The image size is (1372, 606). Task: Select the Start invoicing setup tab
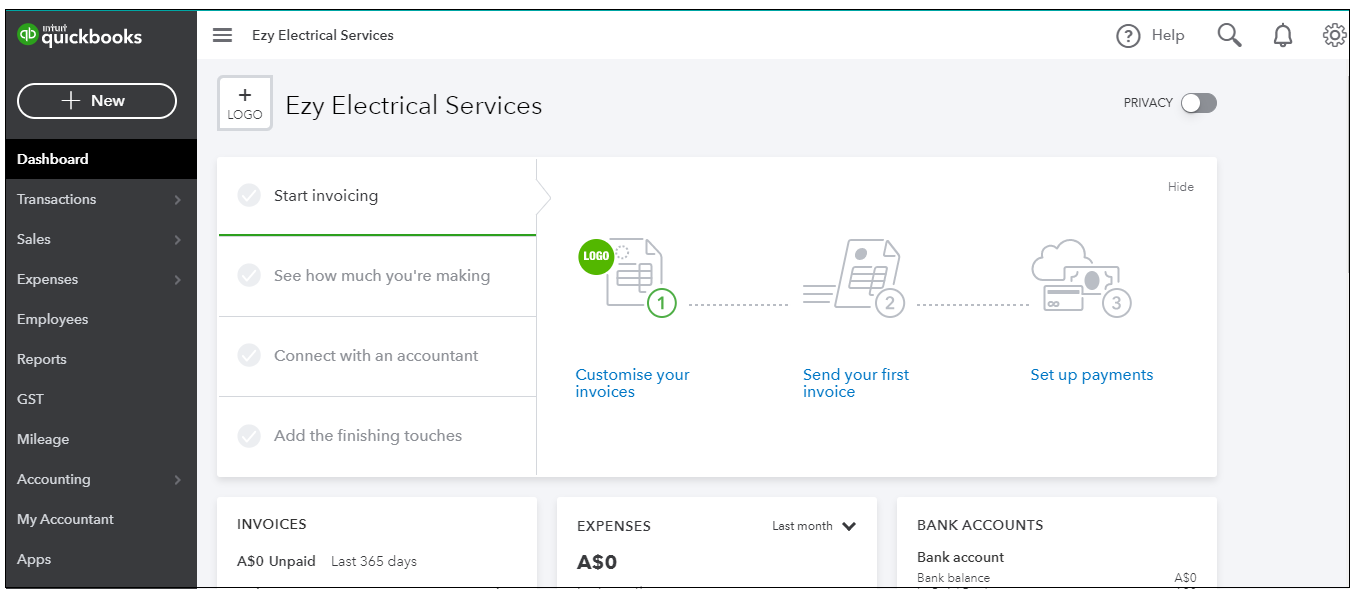pos(377,196)
